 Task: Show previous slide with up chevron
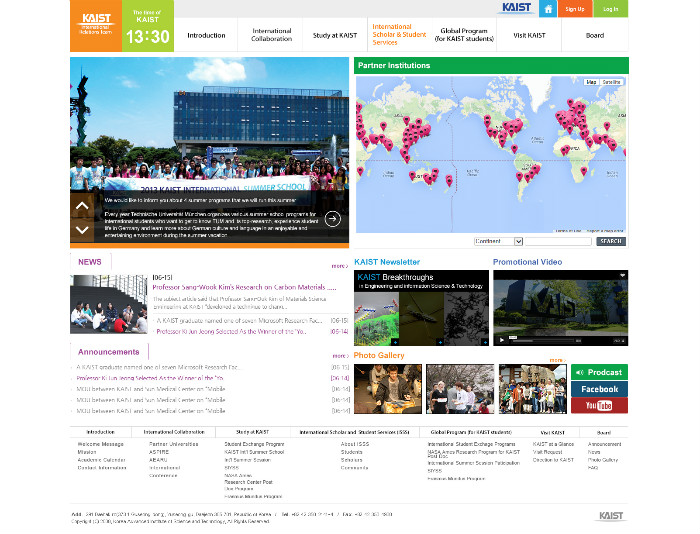point(82,205)
